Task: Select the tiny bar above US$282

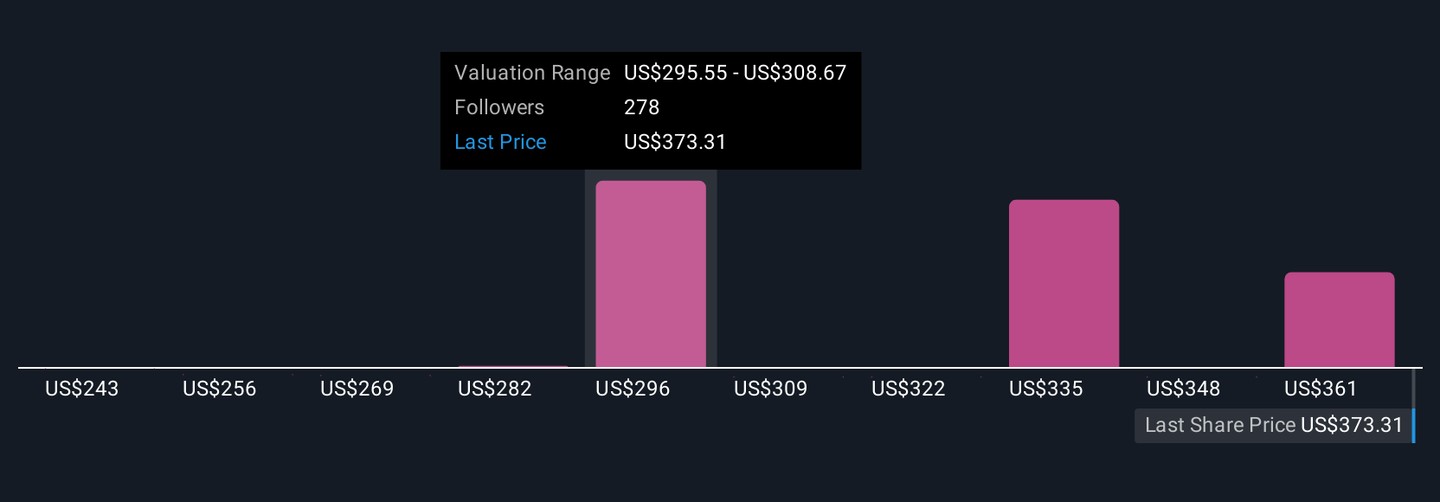Action: [x=512, y=366]
